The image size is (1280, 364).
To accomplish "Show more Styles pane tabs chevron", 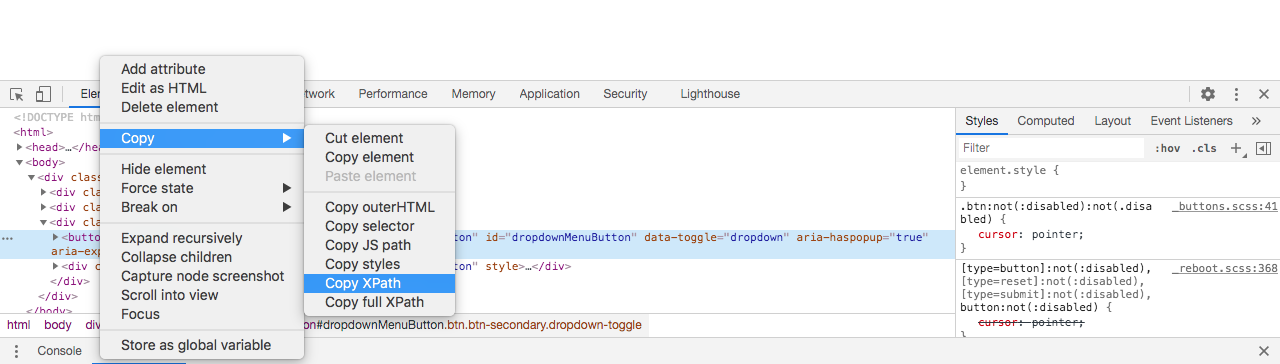I will coord(1257,121).
